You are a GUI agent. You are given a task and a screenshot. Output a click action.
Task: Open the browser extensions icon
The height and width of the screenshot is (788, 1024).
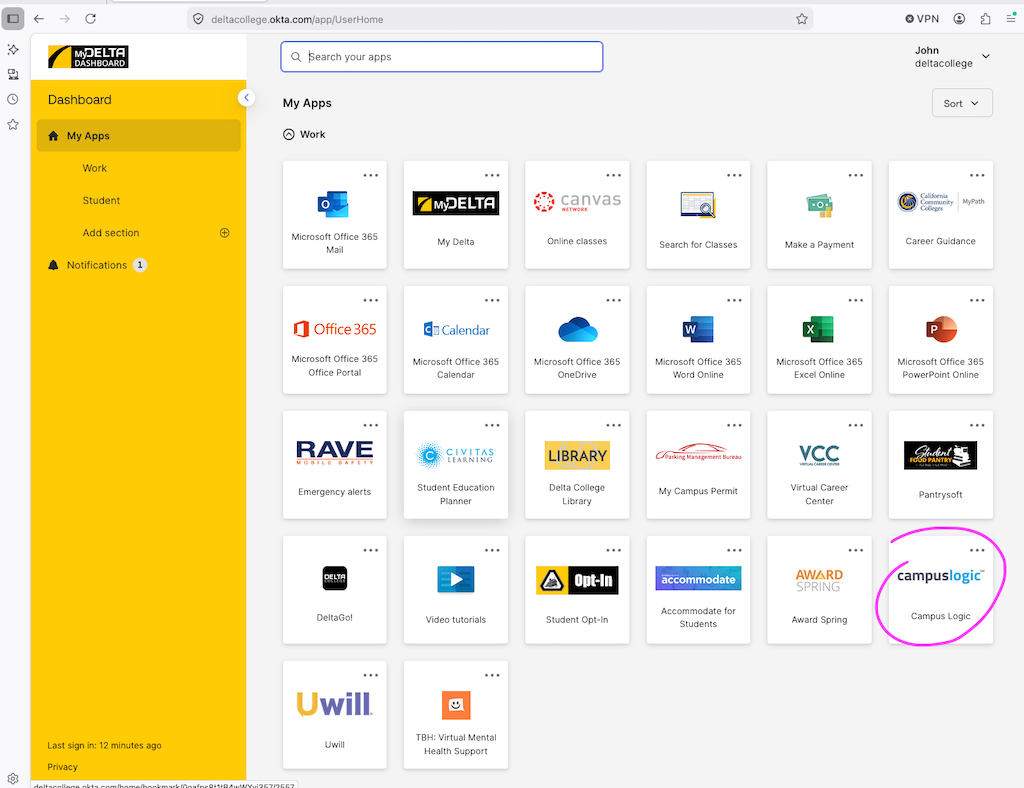(985, 19)
